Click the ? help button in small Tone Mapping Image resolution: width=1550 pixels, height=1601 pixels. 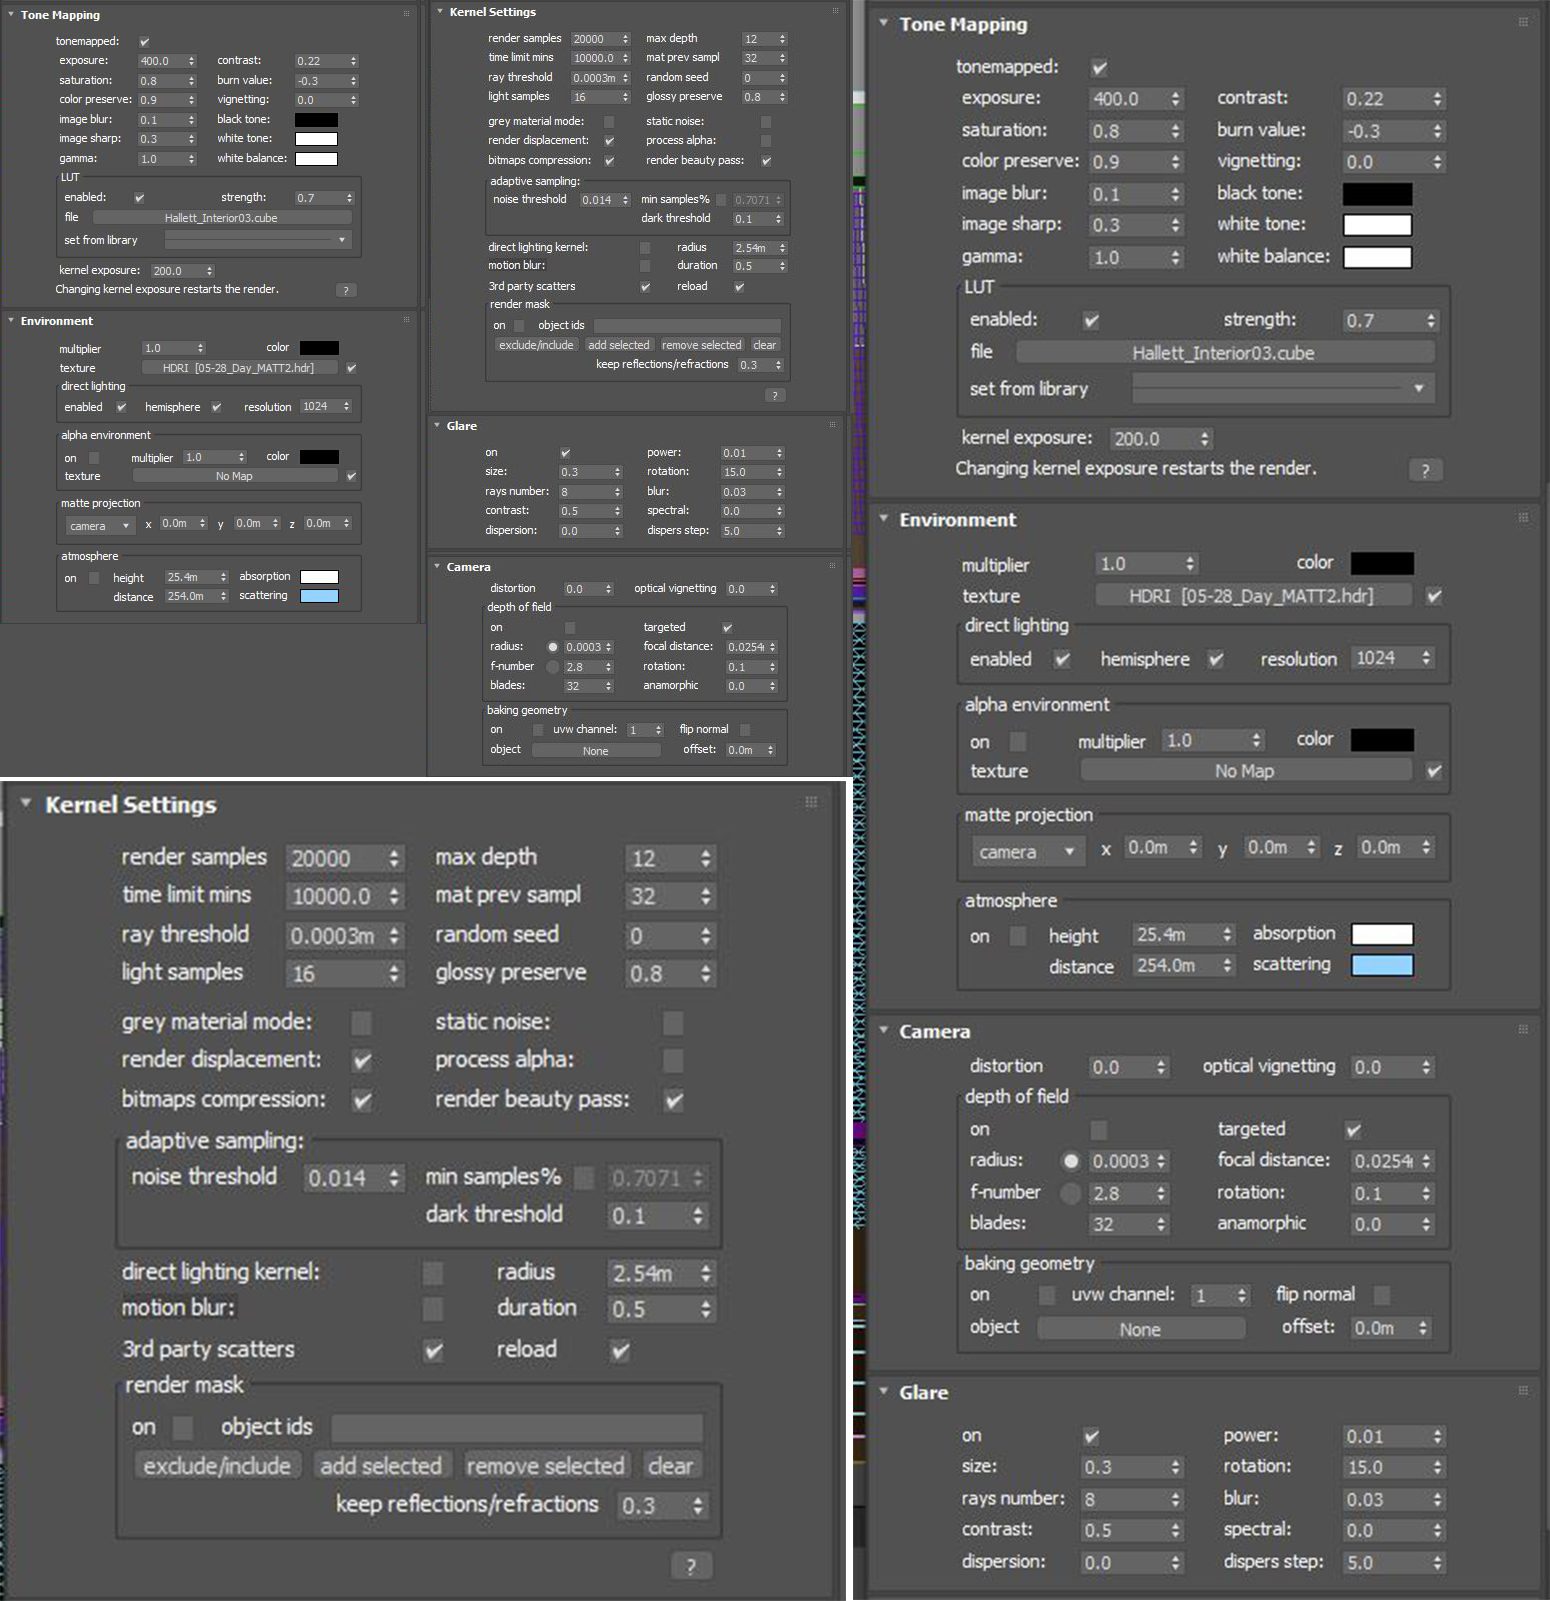tap(346, 290)
